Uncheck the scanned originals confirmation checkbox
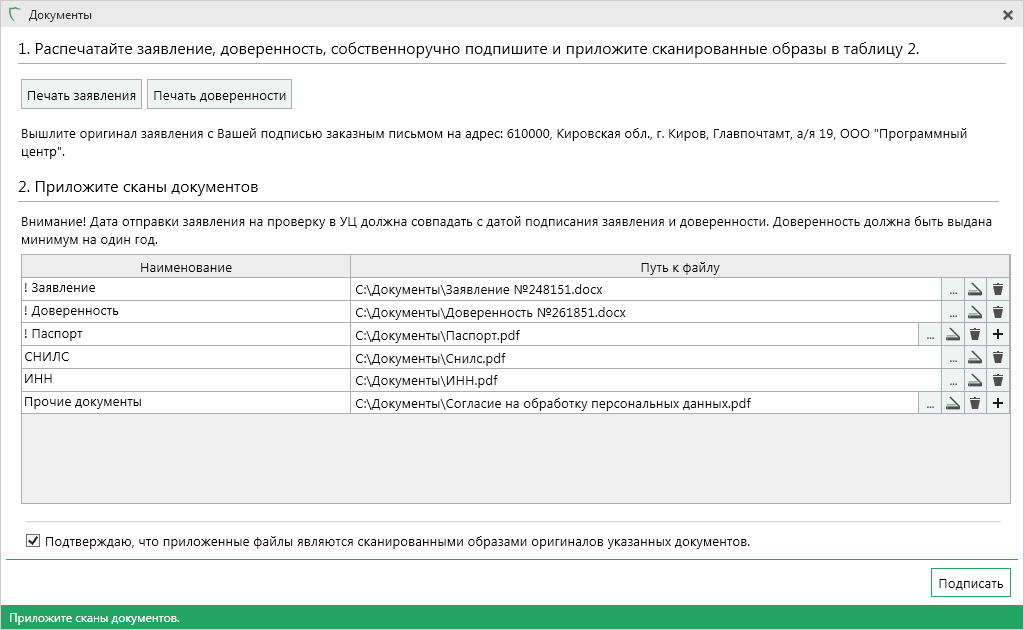This screenshot has width=1024, height=630. [33, 542]
